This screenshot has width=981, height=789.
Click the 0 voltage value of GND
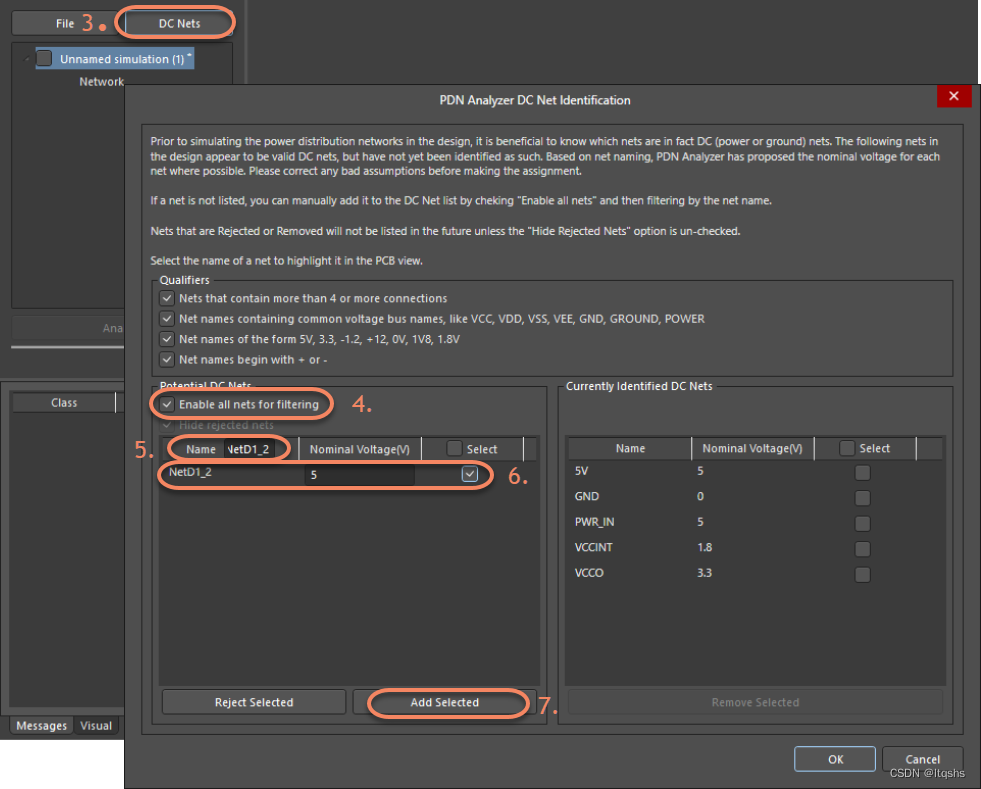[700, 496]
